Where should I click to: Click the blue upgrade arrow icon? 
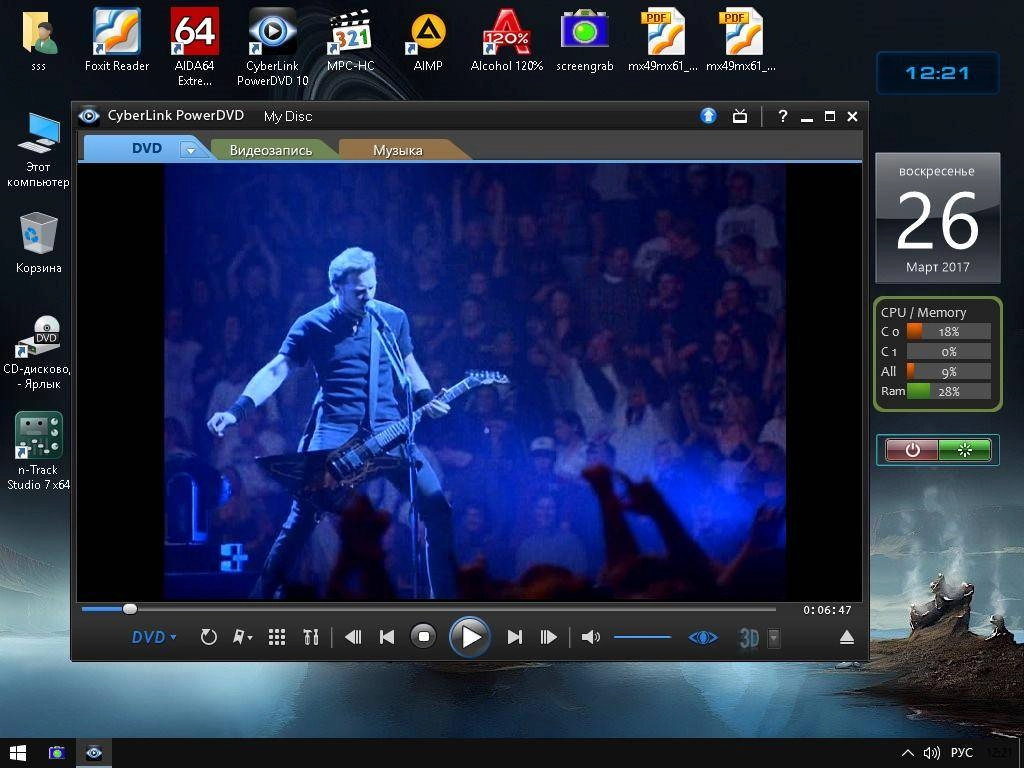pos(709,116)
